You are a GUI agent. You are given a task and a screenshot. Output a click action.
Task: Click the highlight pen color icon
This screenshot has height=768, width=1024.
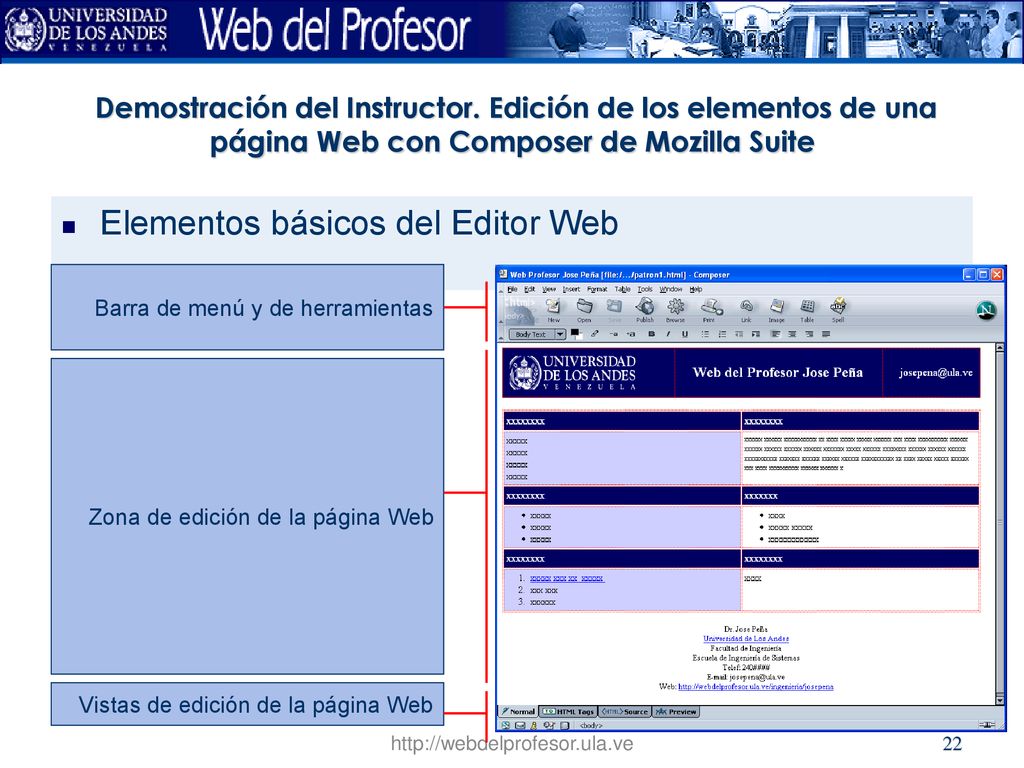(594, 334)
